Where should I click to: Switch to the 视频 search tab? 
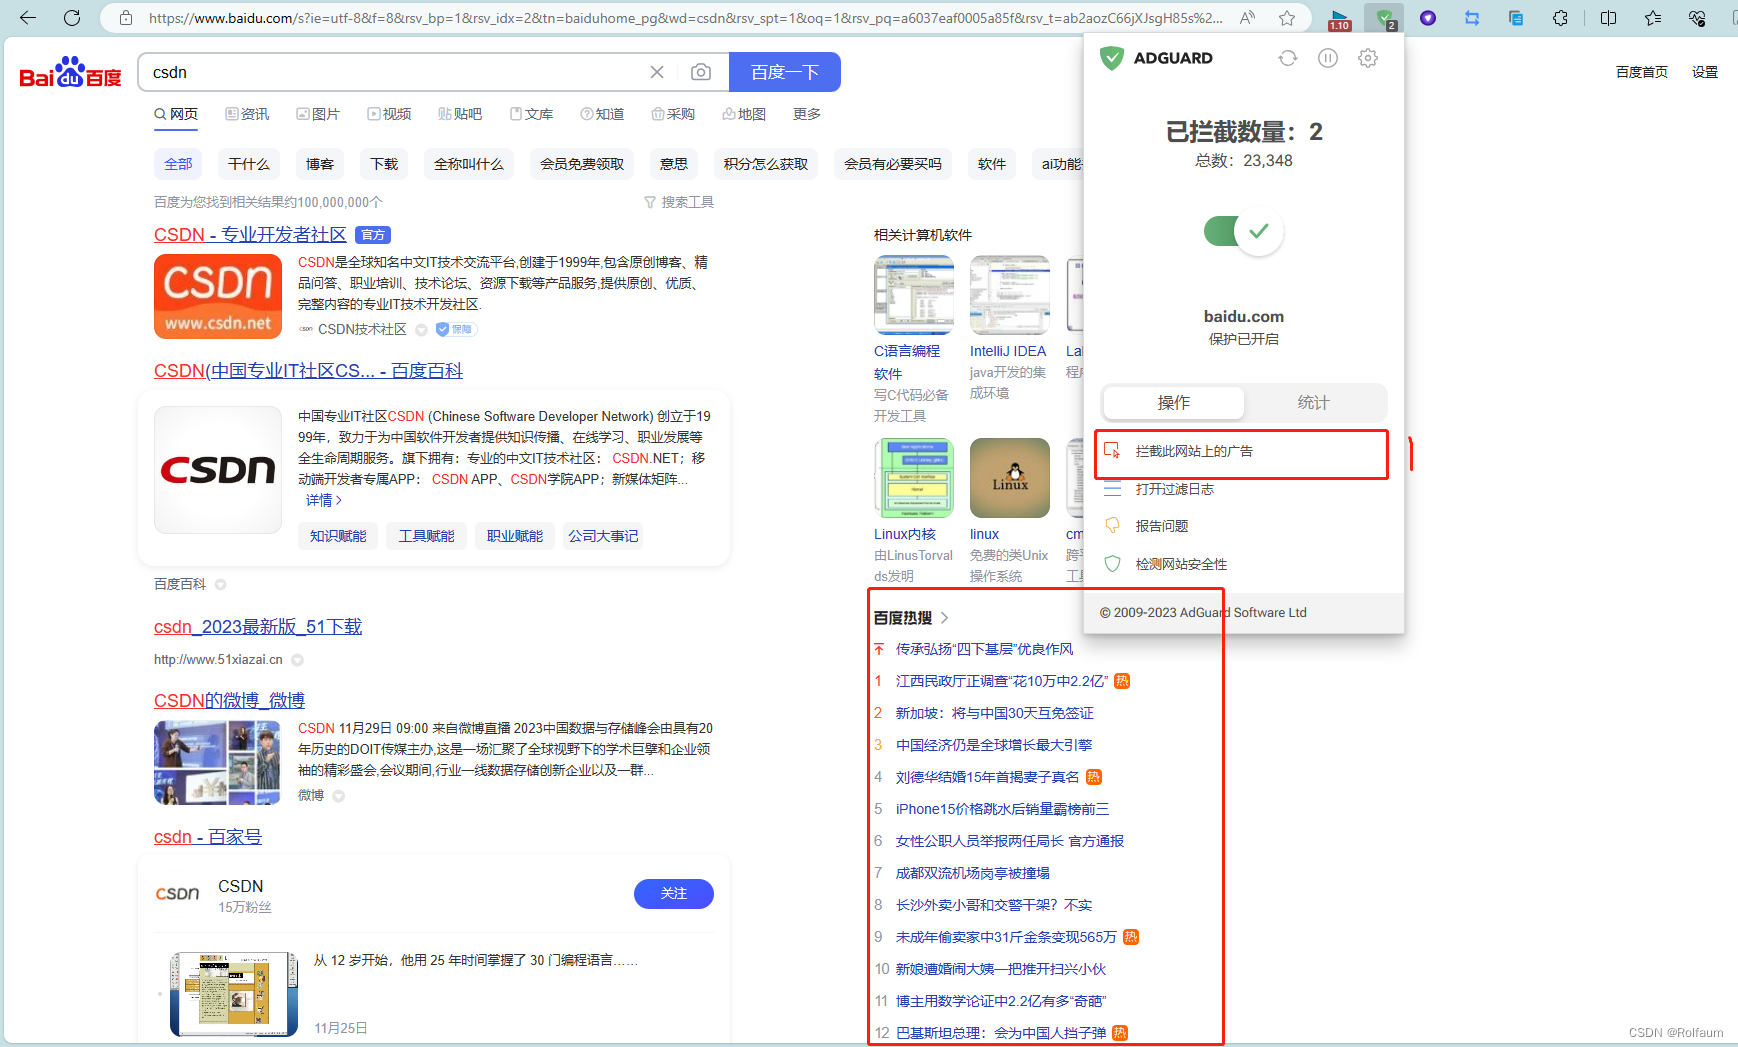tap(389, 114)
